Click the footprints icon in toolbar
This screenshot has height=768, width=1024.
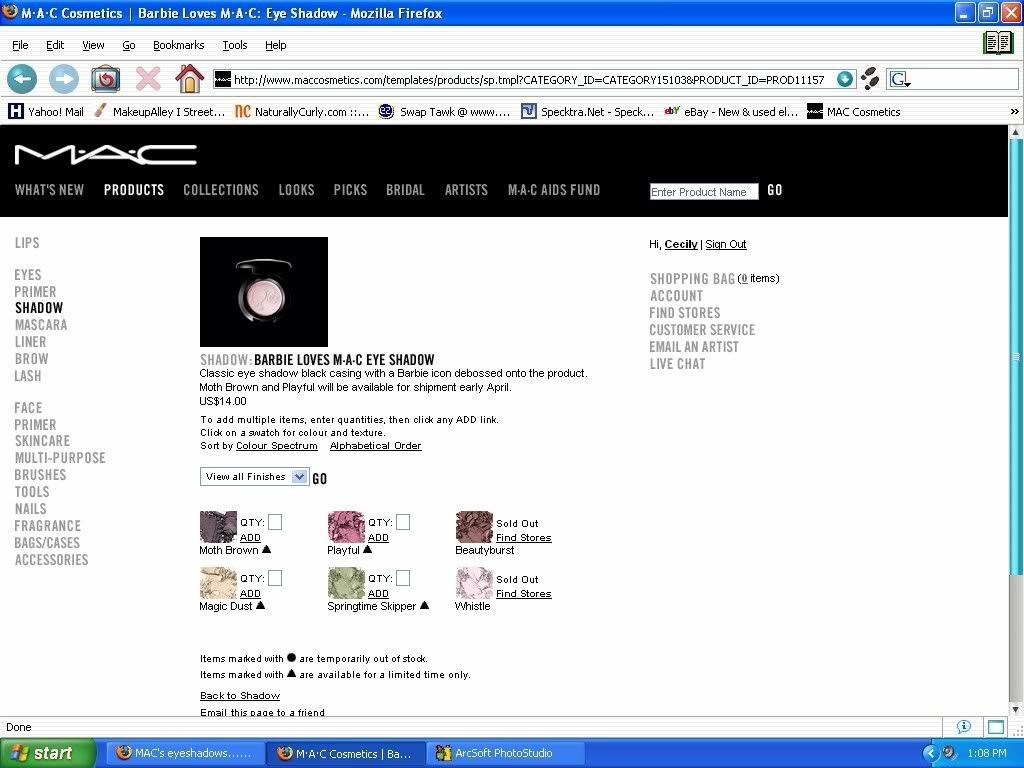pos(869,79)
